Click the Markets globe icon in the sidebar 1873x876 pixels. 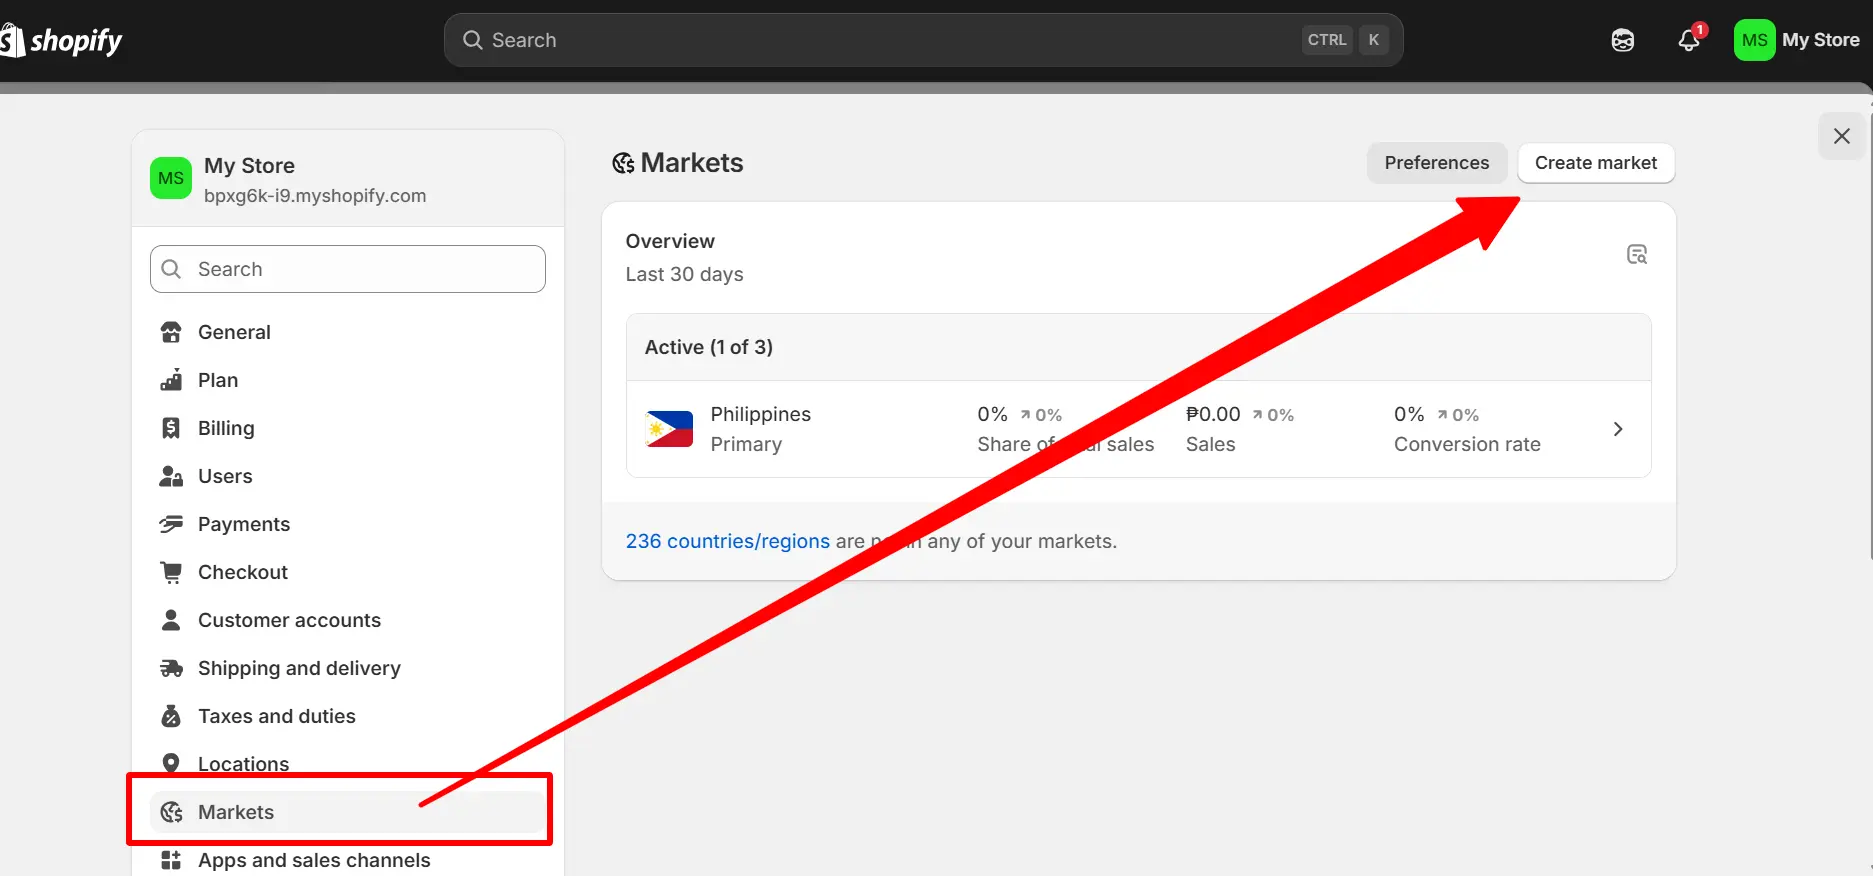click(171, 812)
